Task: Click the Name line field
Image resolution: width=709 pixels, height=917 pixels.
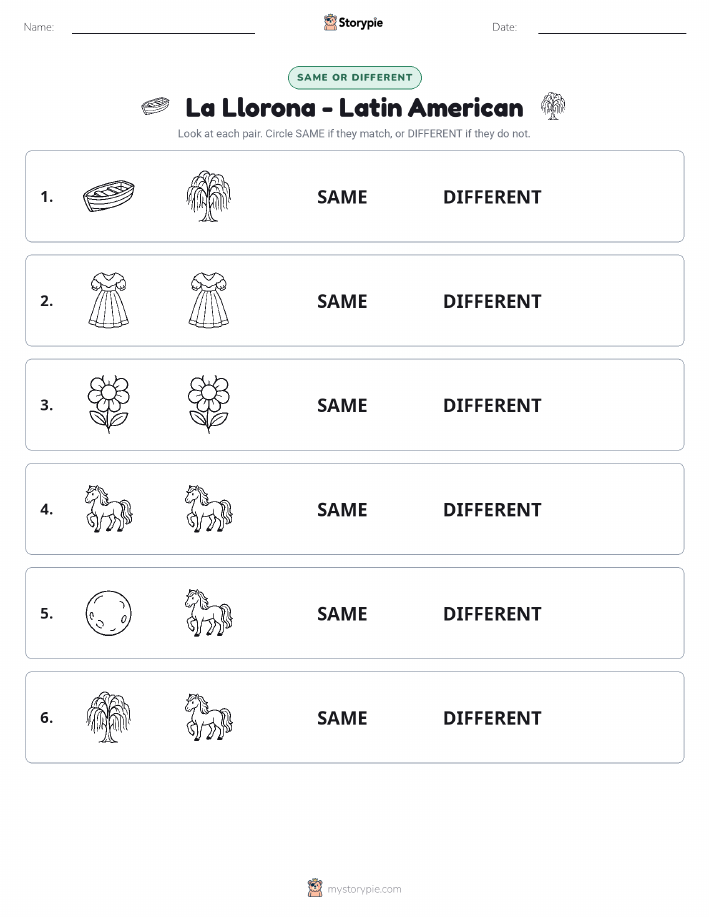Action: tap(163, 27)
